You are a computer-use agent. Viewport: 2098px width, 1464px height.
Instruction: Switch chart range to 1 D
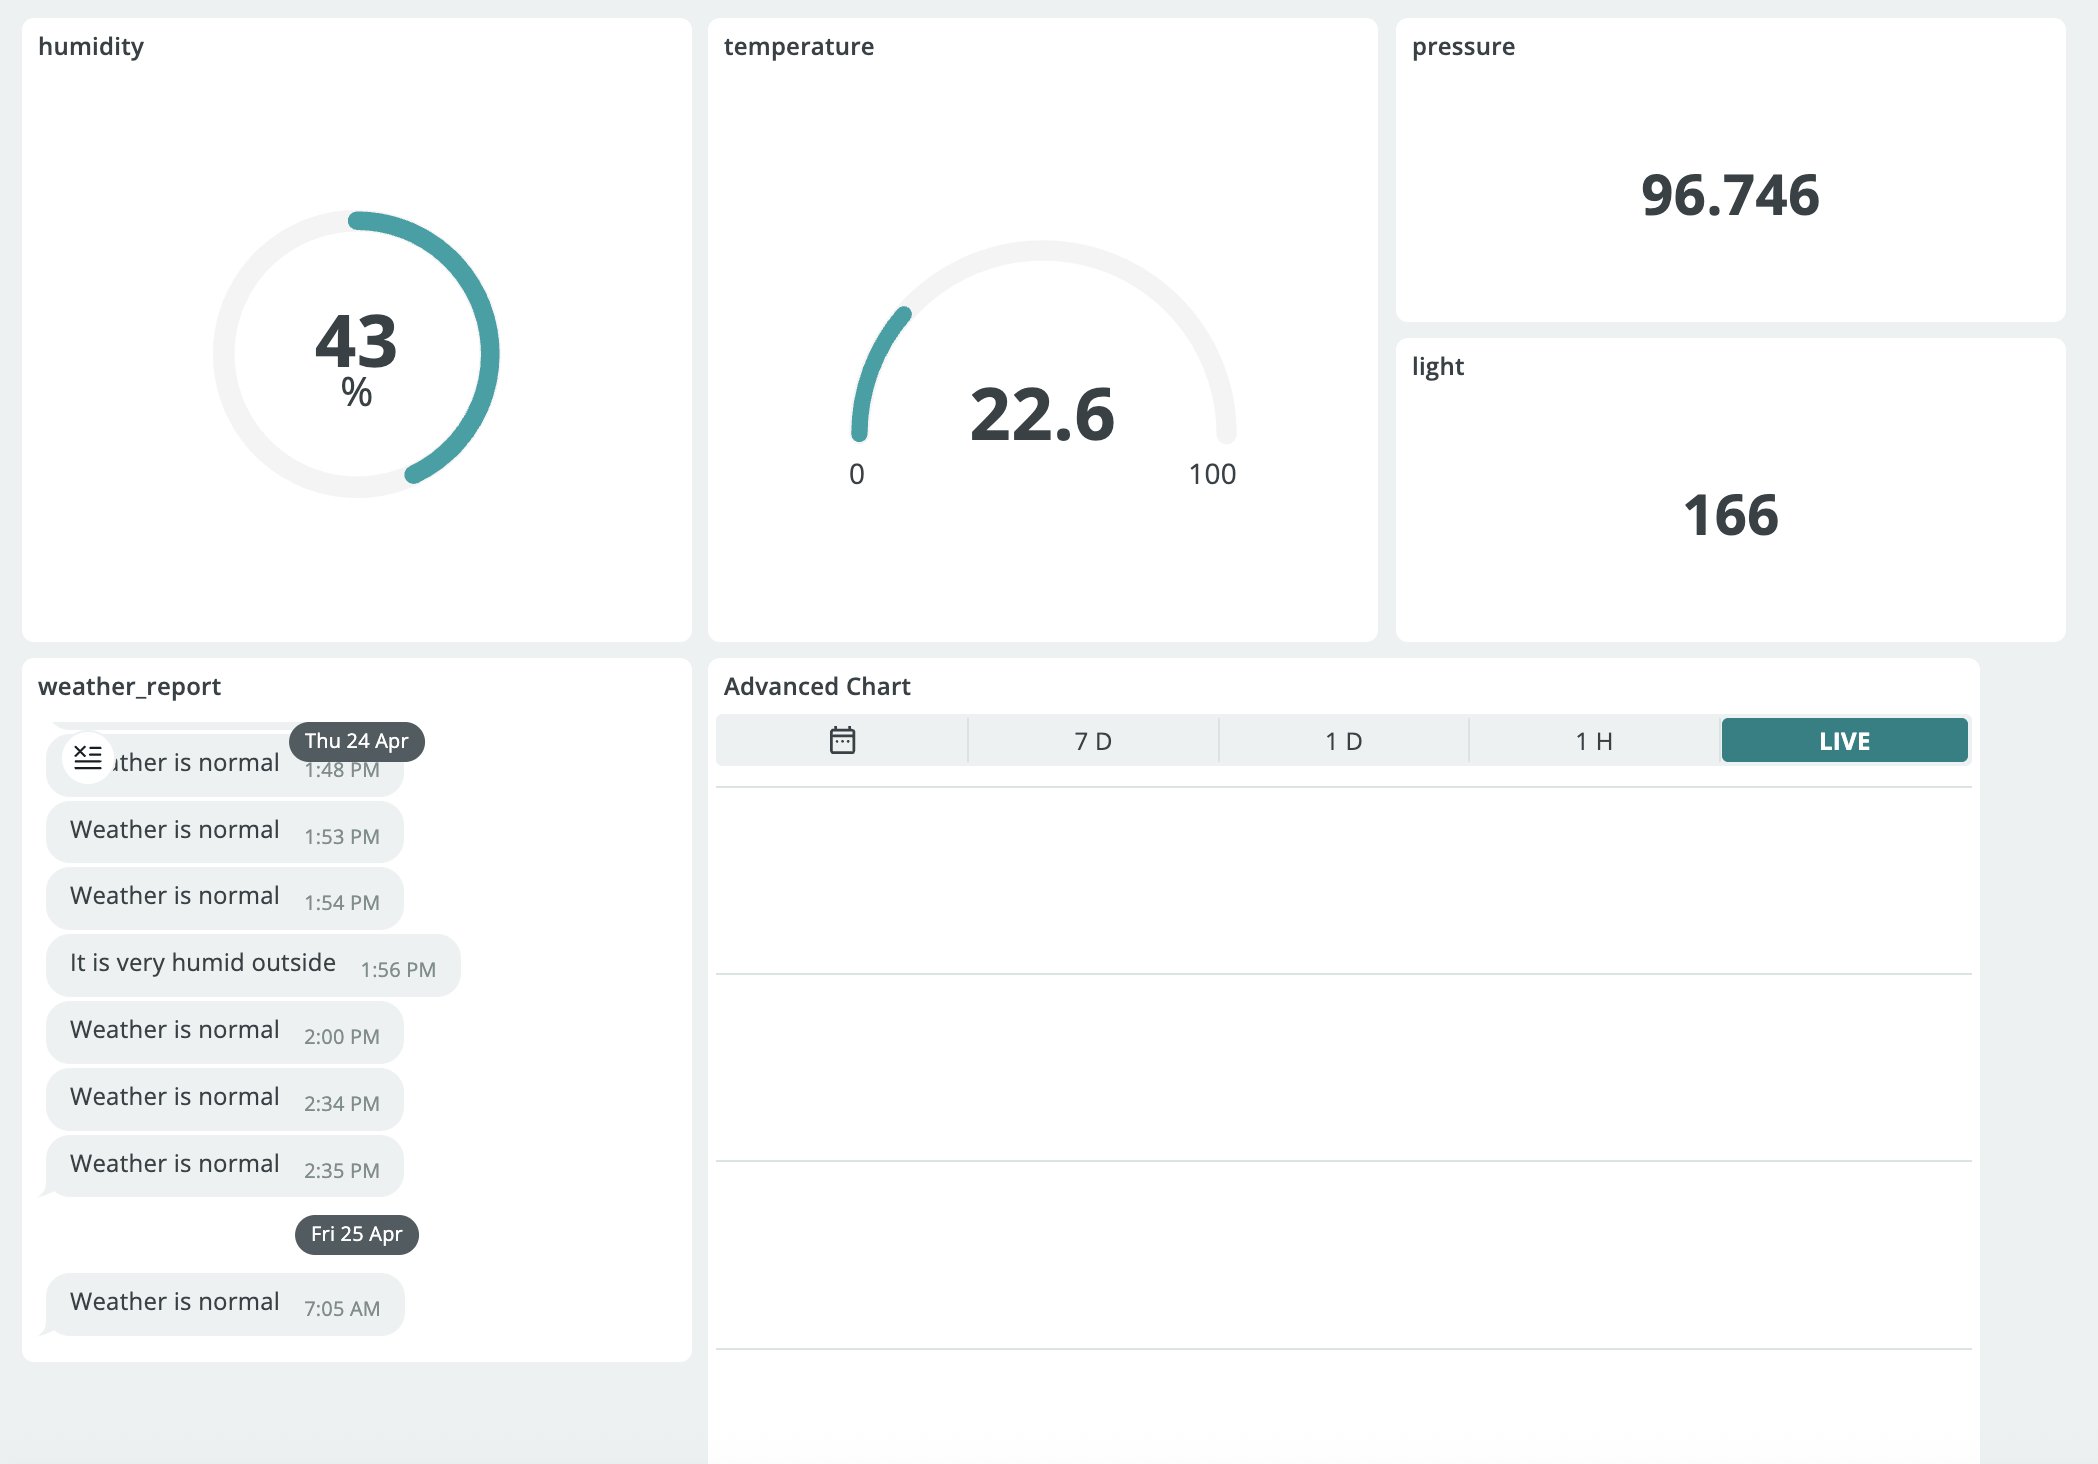point(1343,741)
